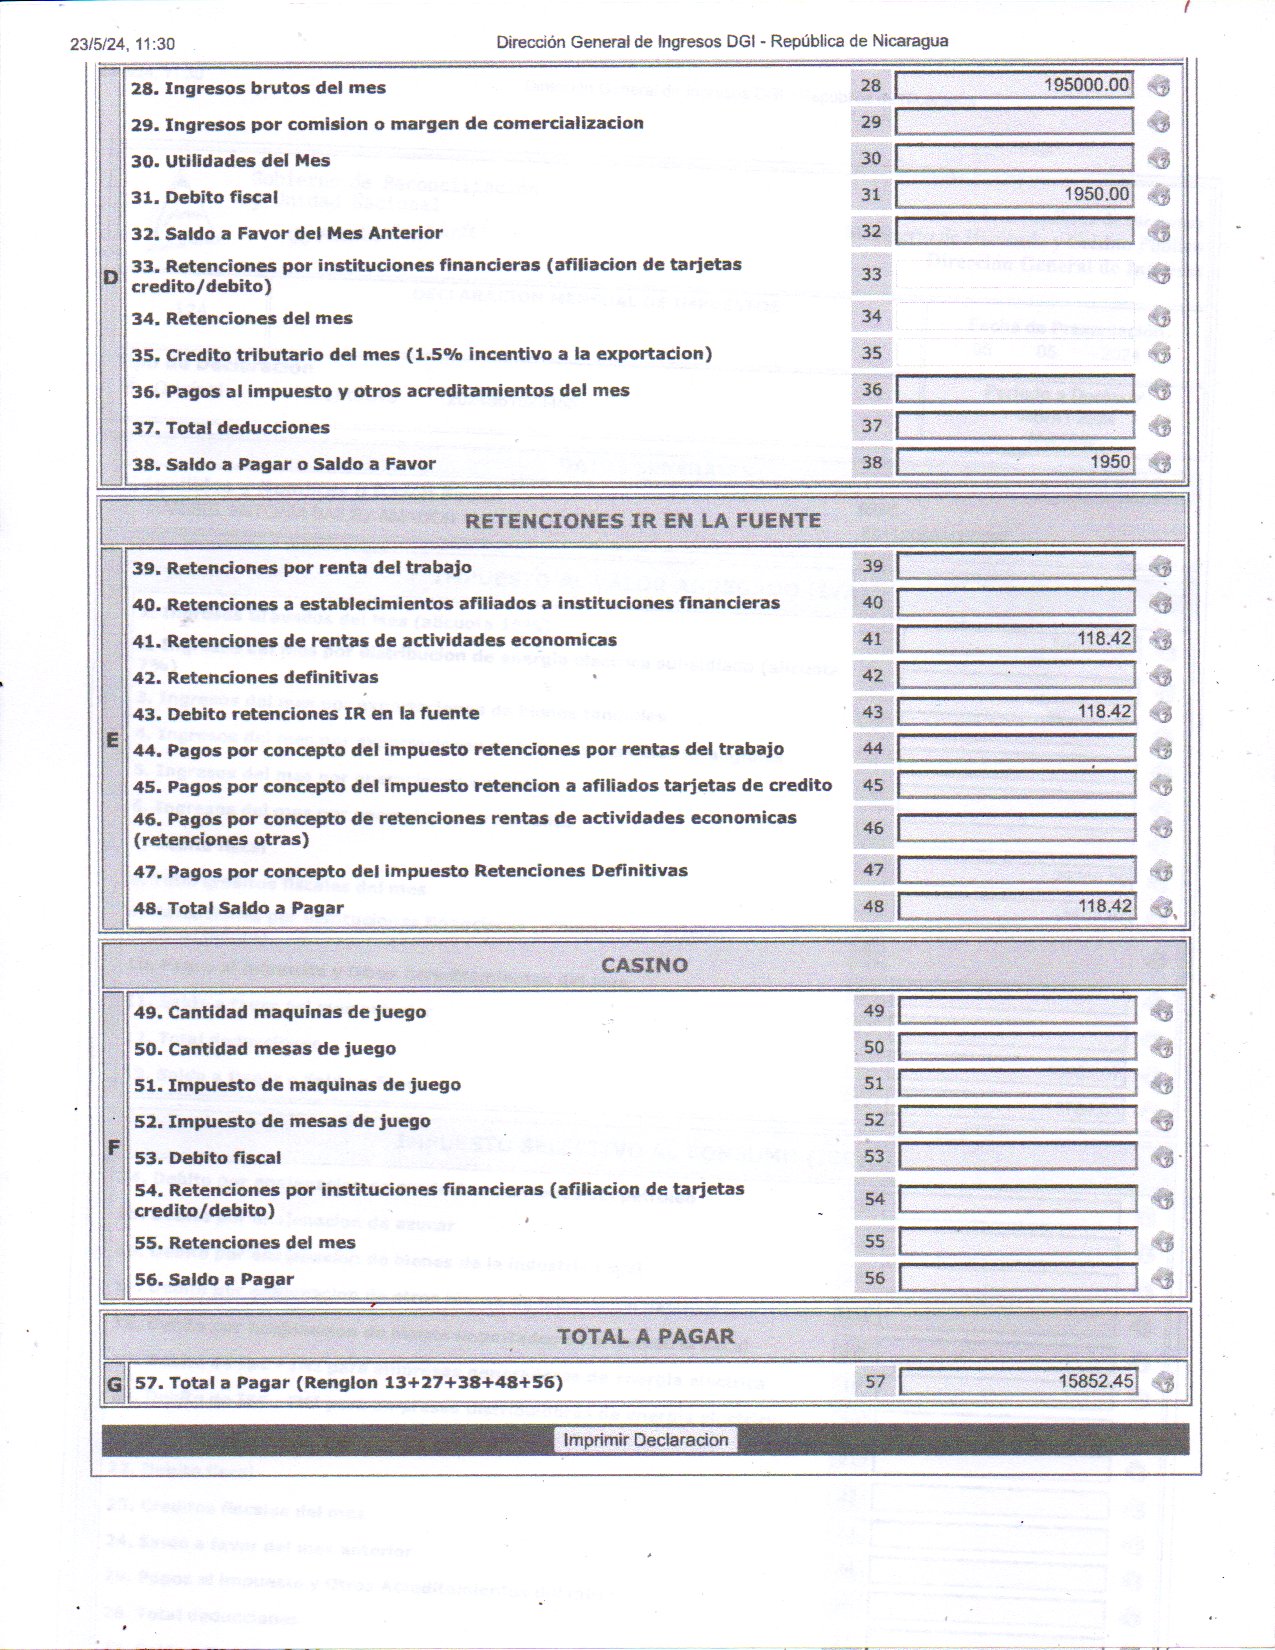
Task: Select field 46 pagos retenciones otras
Action: point(1016,828)
